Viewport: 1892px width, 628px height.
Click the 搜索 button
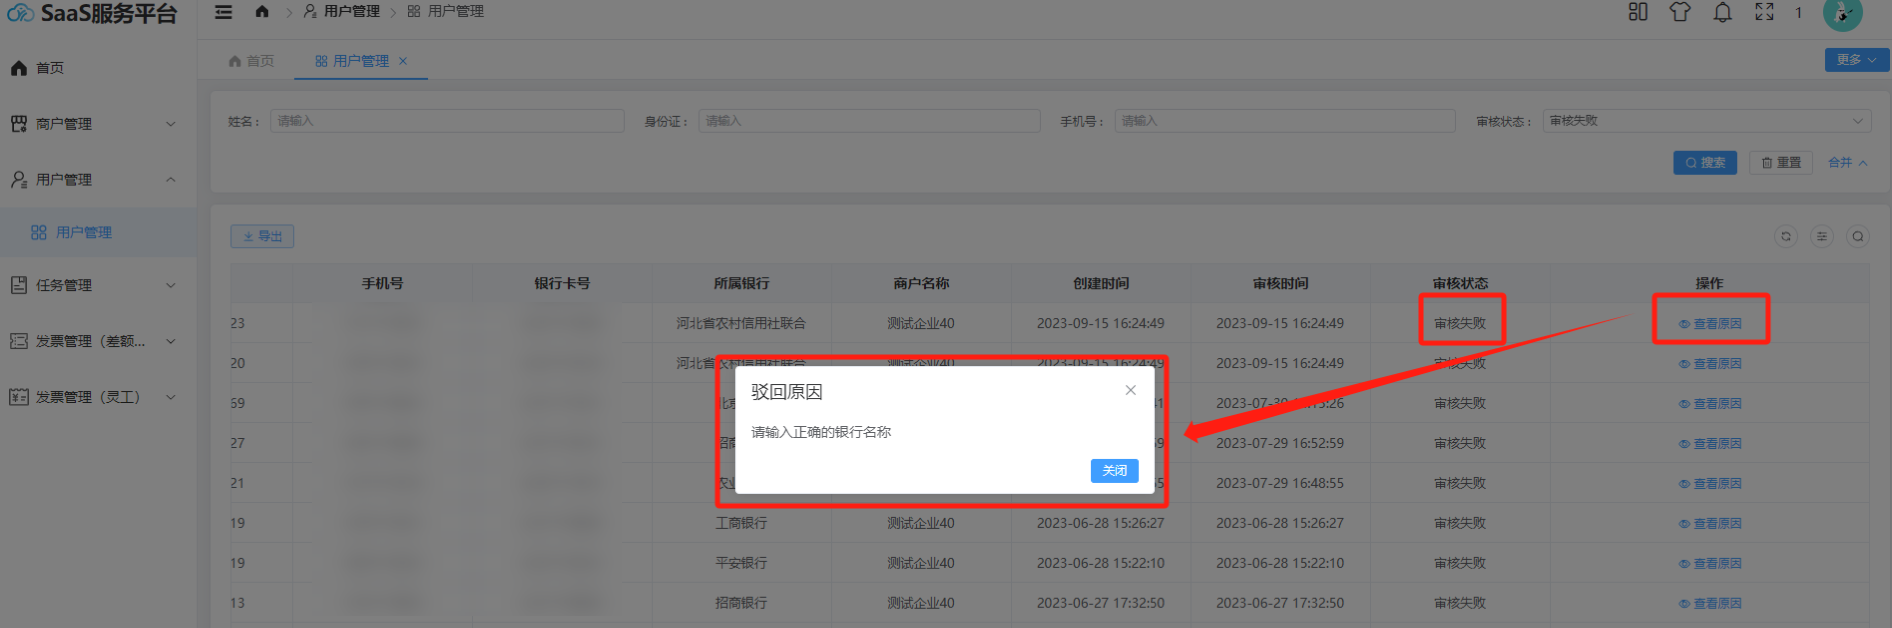pyautogui.click(x=1704, y=163)
